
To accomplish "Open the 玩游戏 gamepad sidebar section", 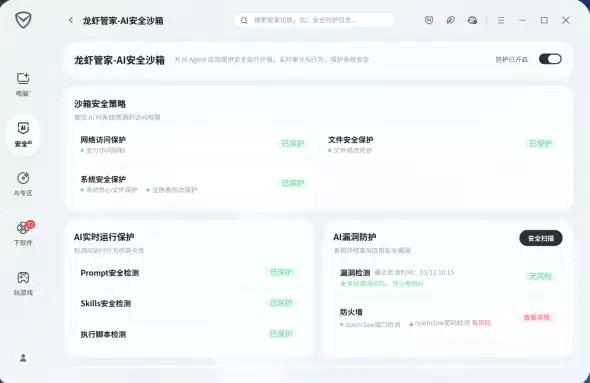I will [x=23, y=283].
